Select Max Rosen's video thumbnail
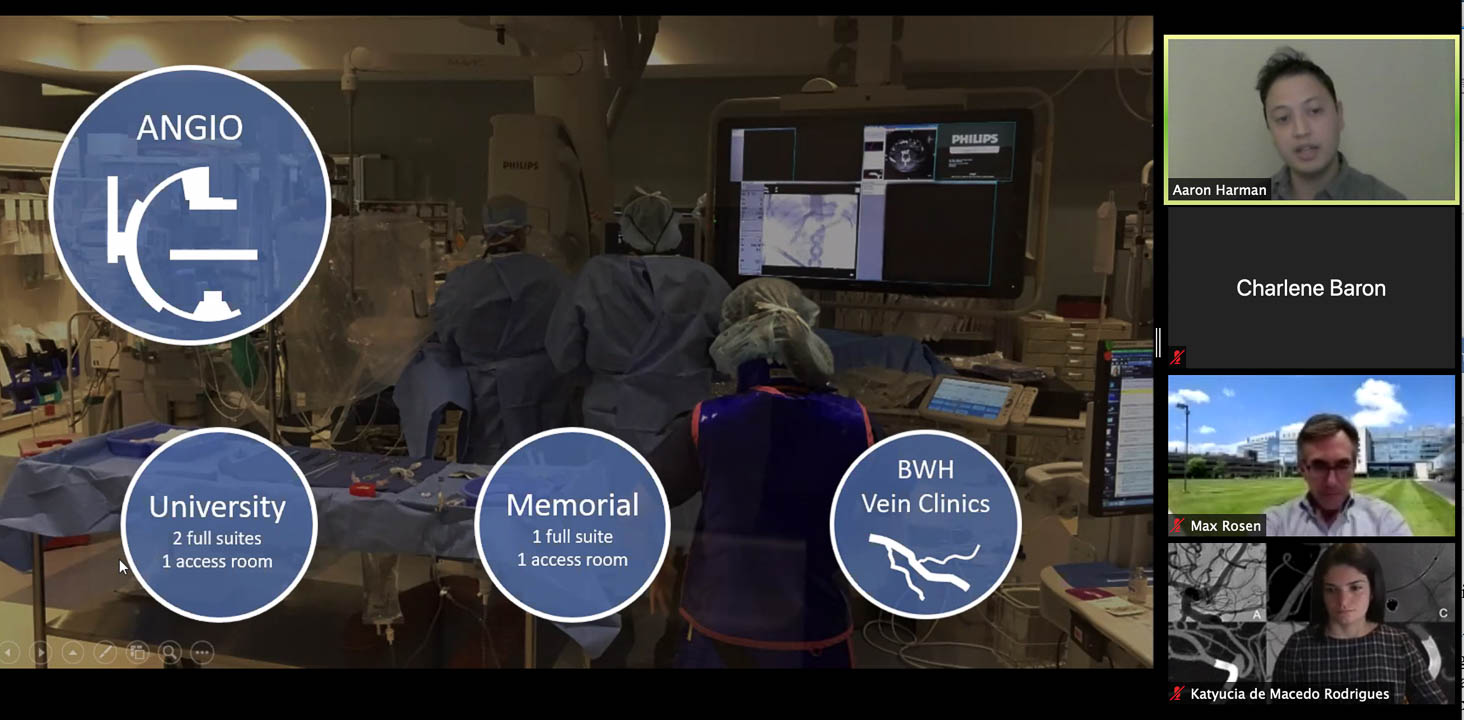 1310,455
